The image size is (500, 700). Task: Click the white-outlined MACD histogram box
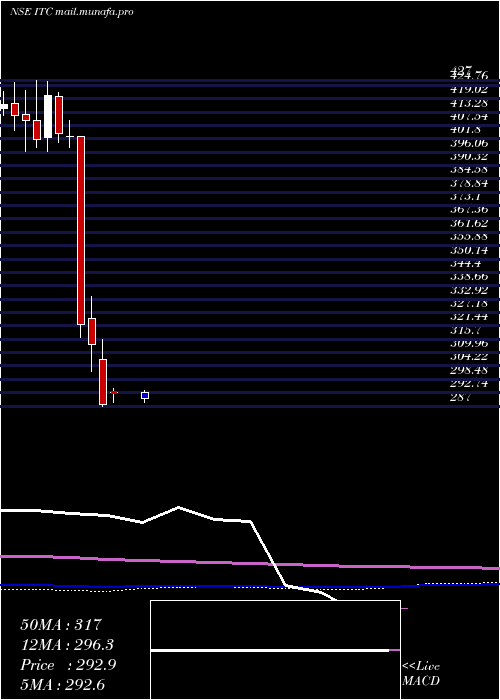click(275, 650)
